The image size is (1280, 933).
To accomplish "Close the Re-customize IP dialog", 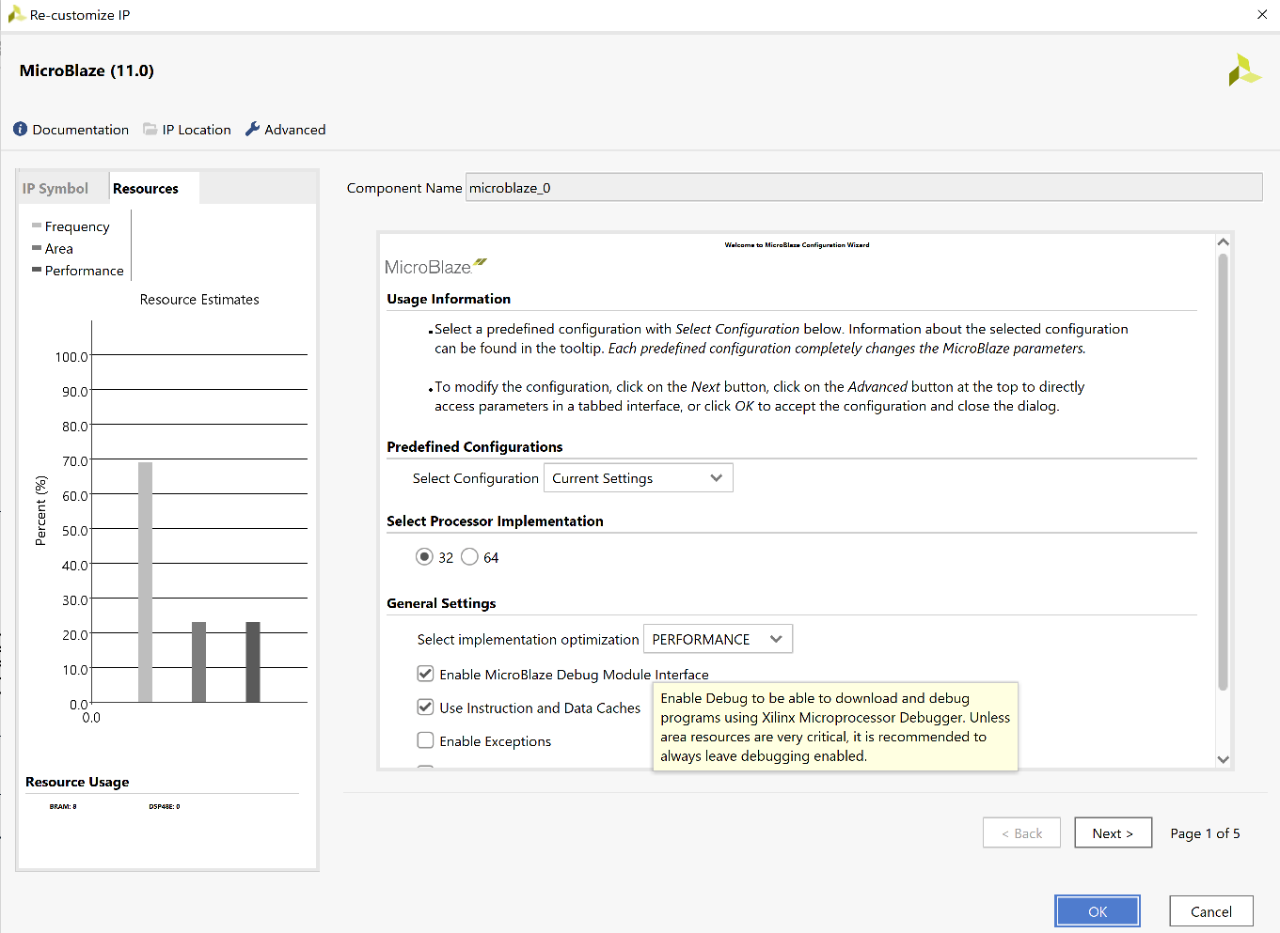I will coord(1261,15).
